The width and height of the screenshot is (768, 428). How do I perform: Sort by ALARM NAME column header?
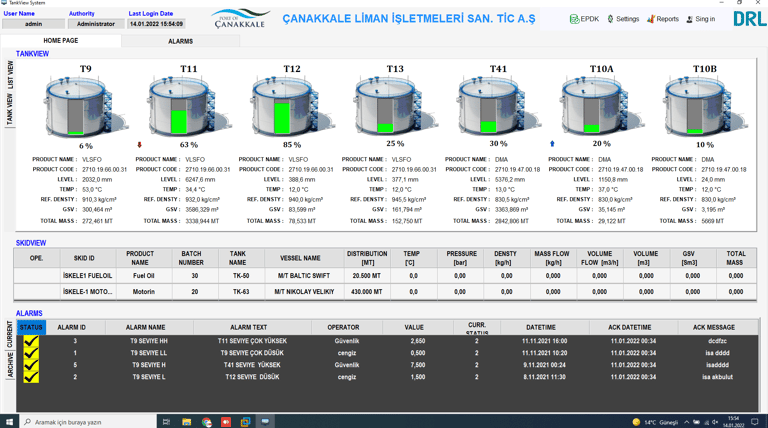tap(145, 327)
